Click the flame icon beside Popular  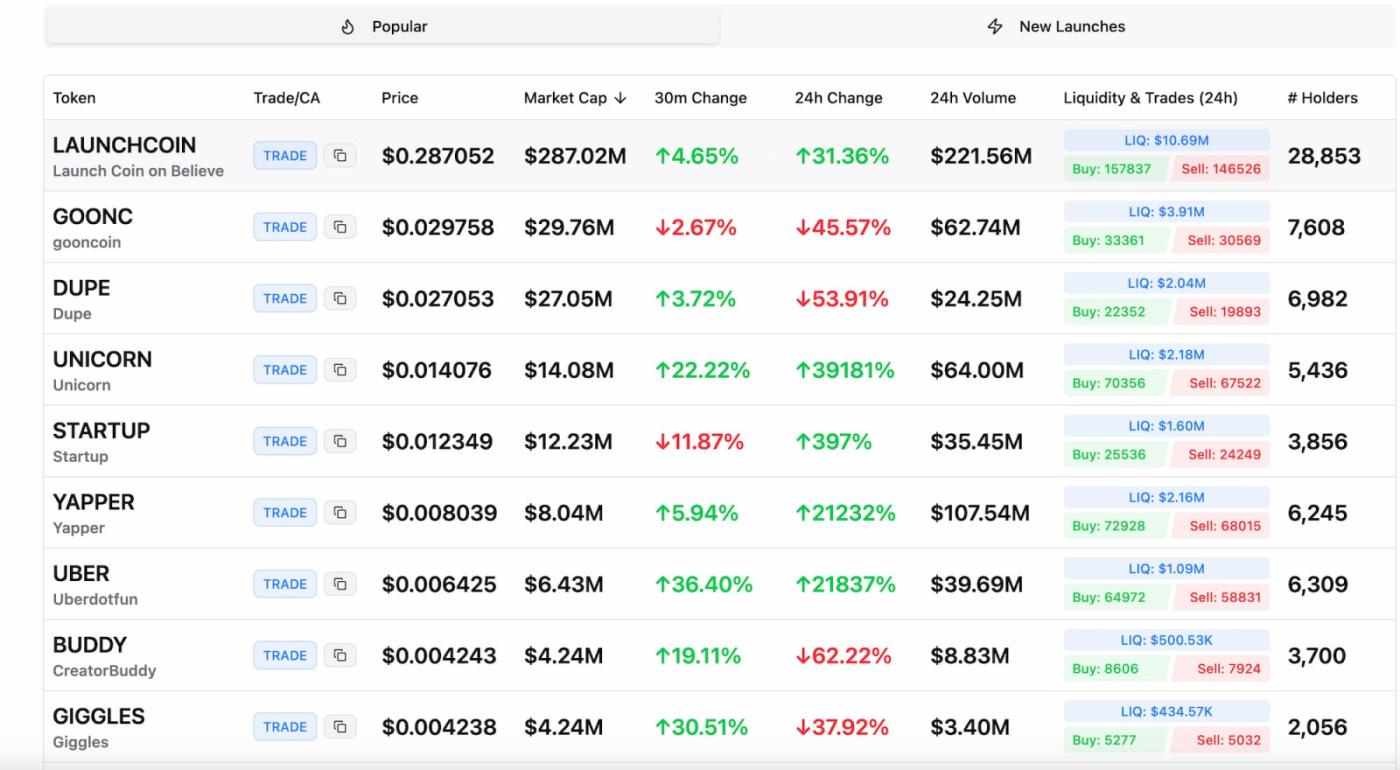346,26
